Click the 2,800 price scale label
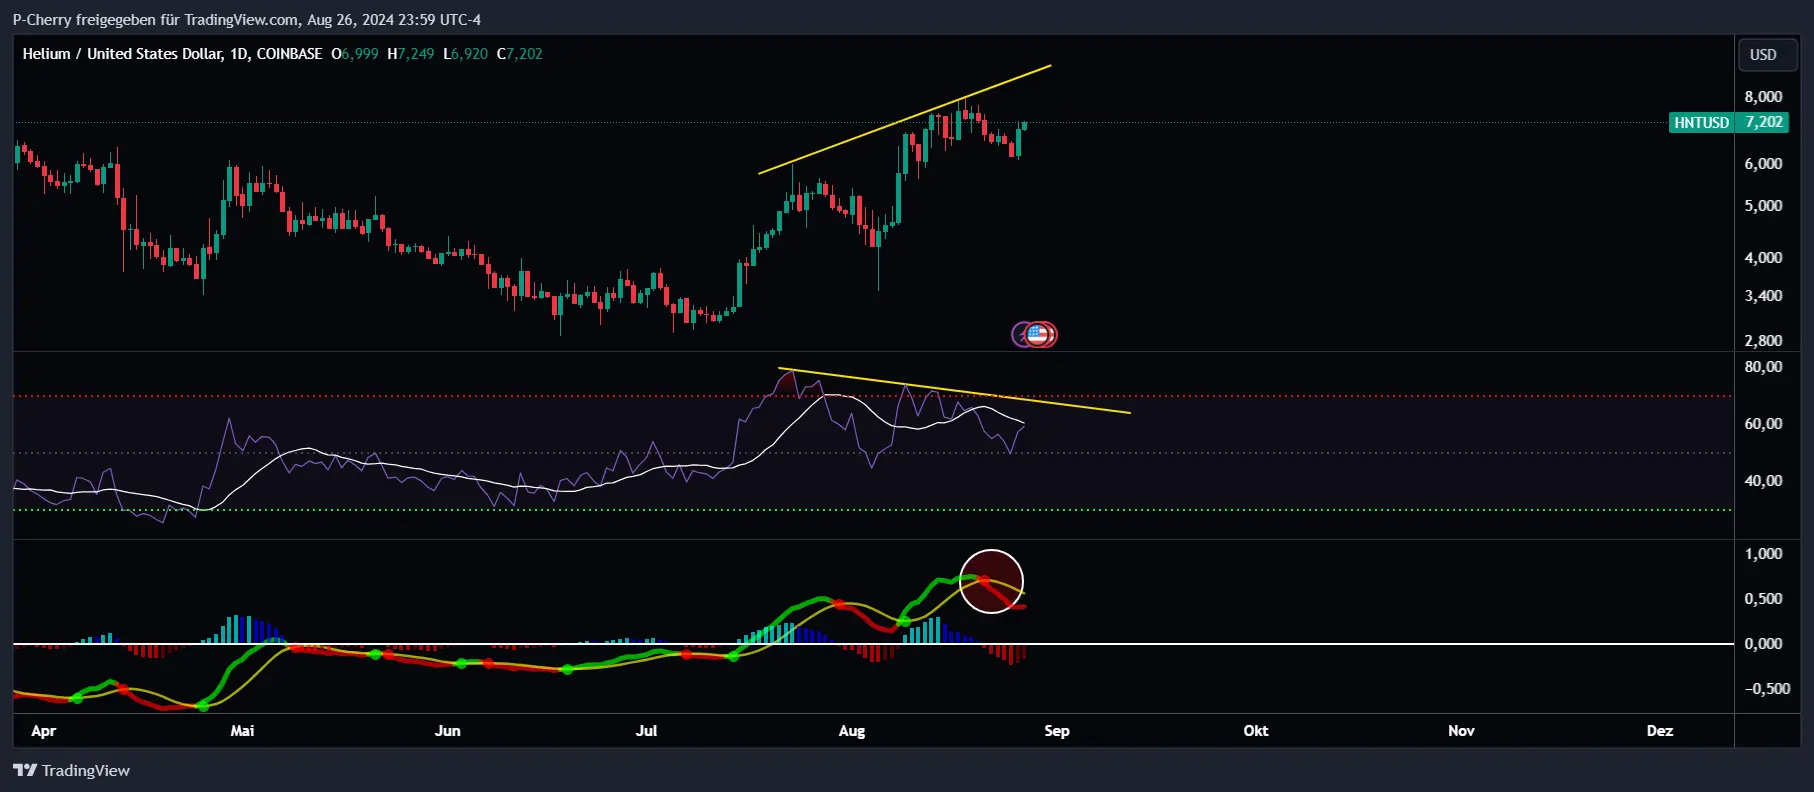 (x=1763, y=341)
